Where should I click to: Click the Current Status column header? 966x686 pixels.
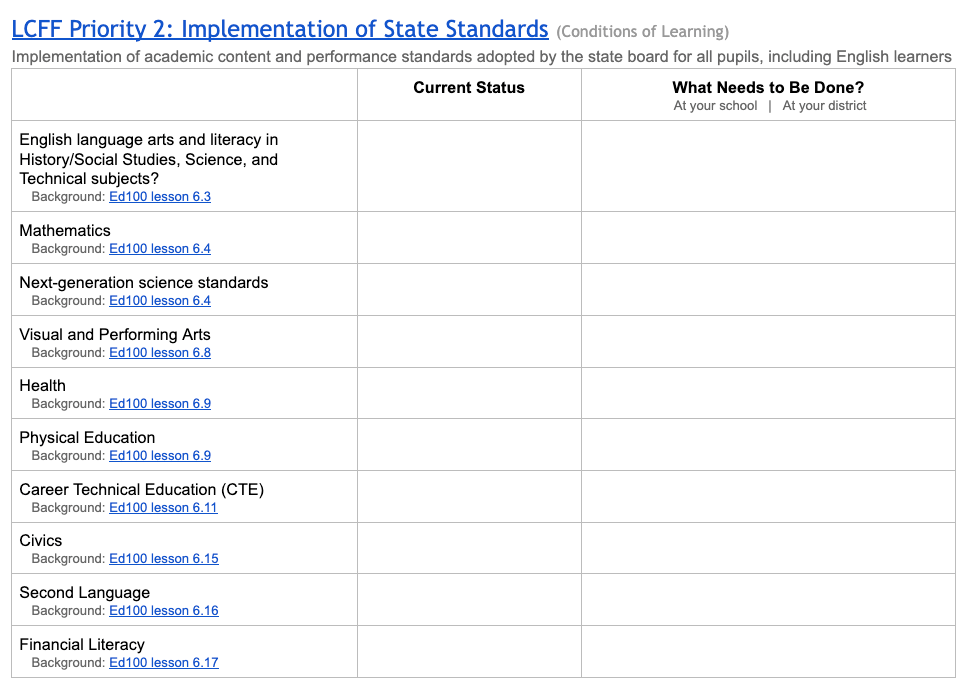tap(469, 88)
